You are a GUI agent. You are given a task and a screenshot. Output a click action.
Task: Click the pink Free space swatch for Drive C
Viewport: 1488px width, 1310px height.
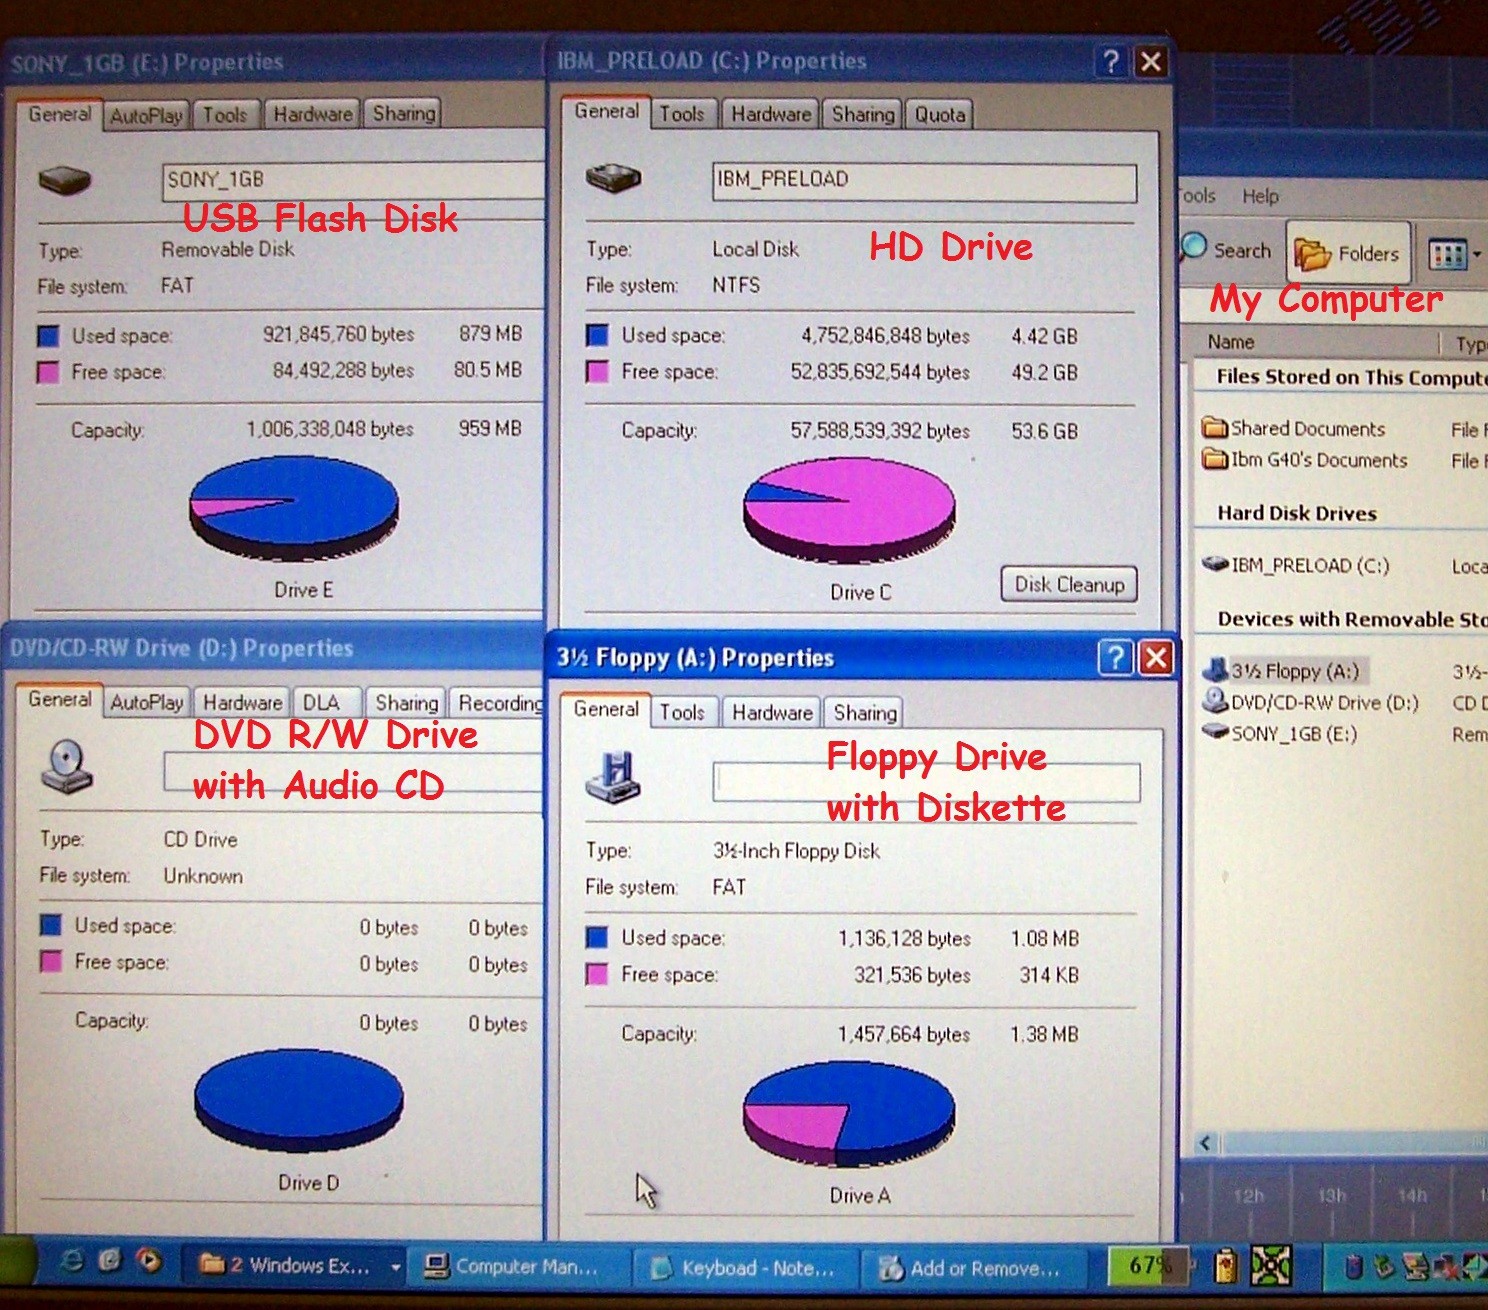click(x=597, y=371)
